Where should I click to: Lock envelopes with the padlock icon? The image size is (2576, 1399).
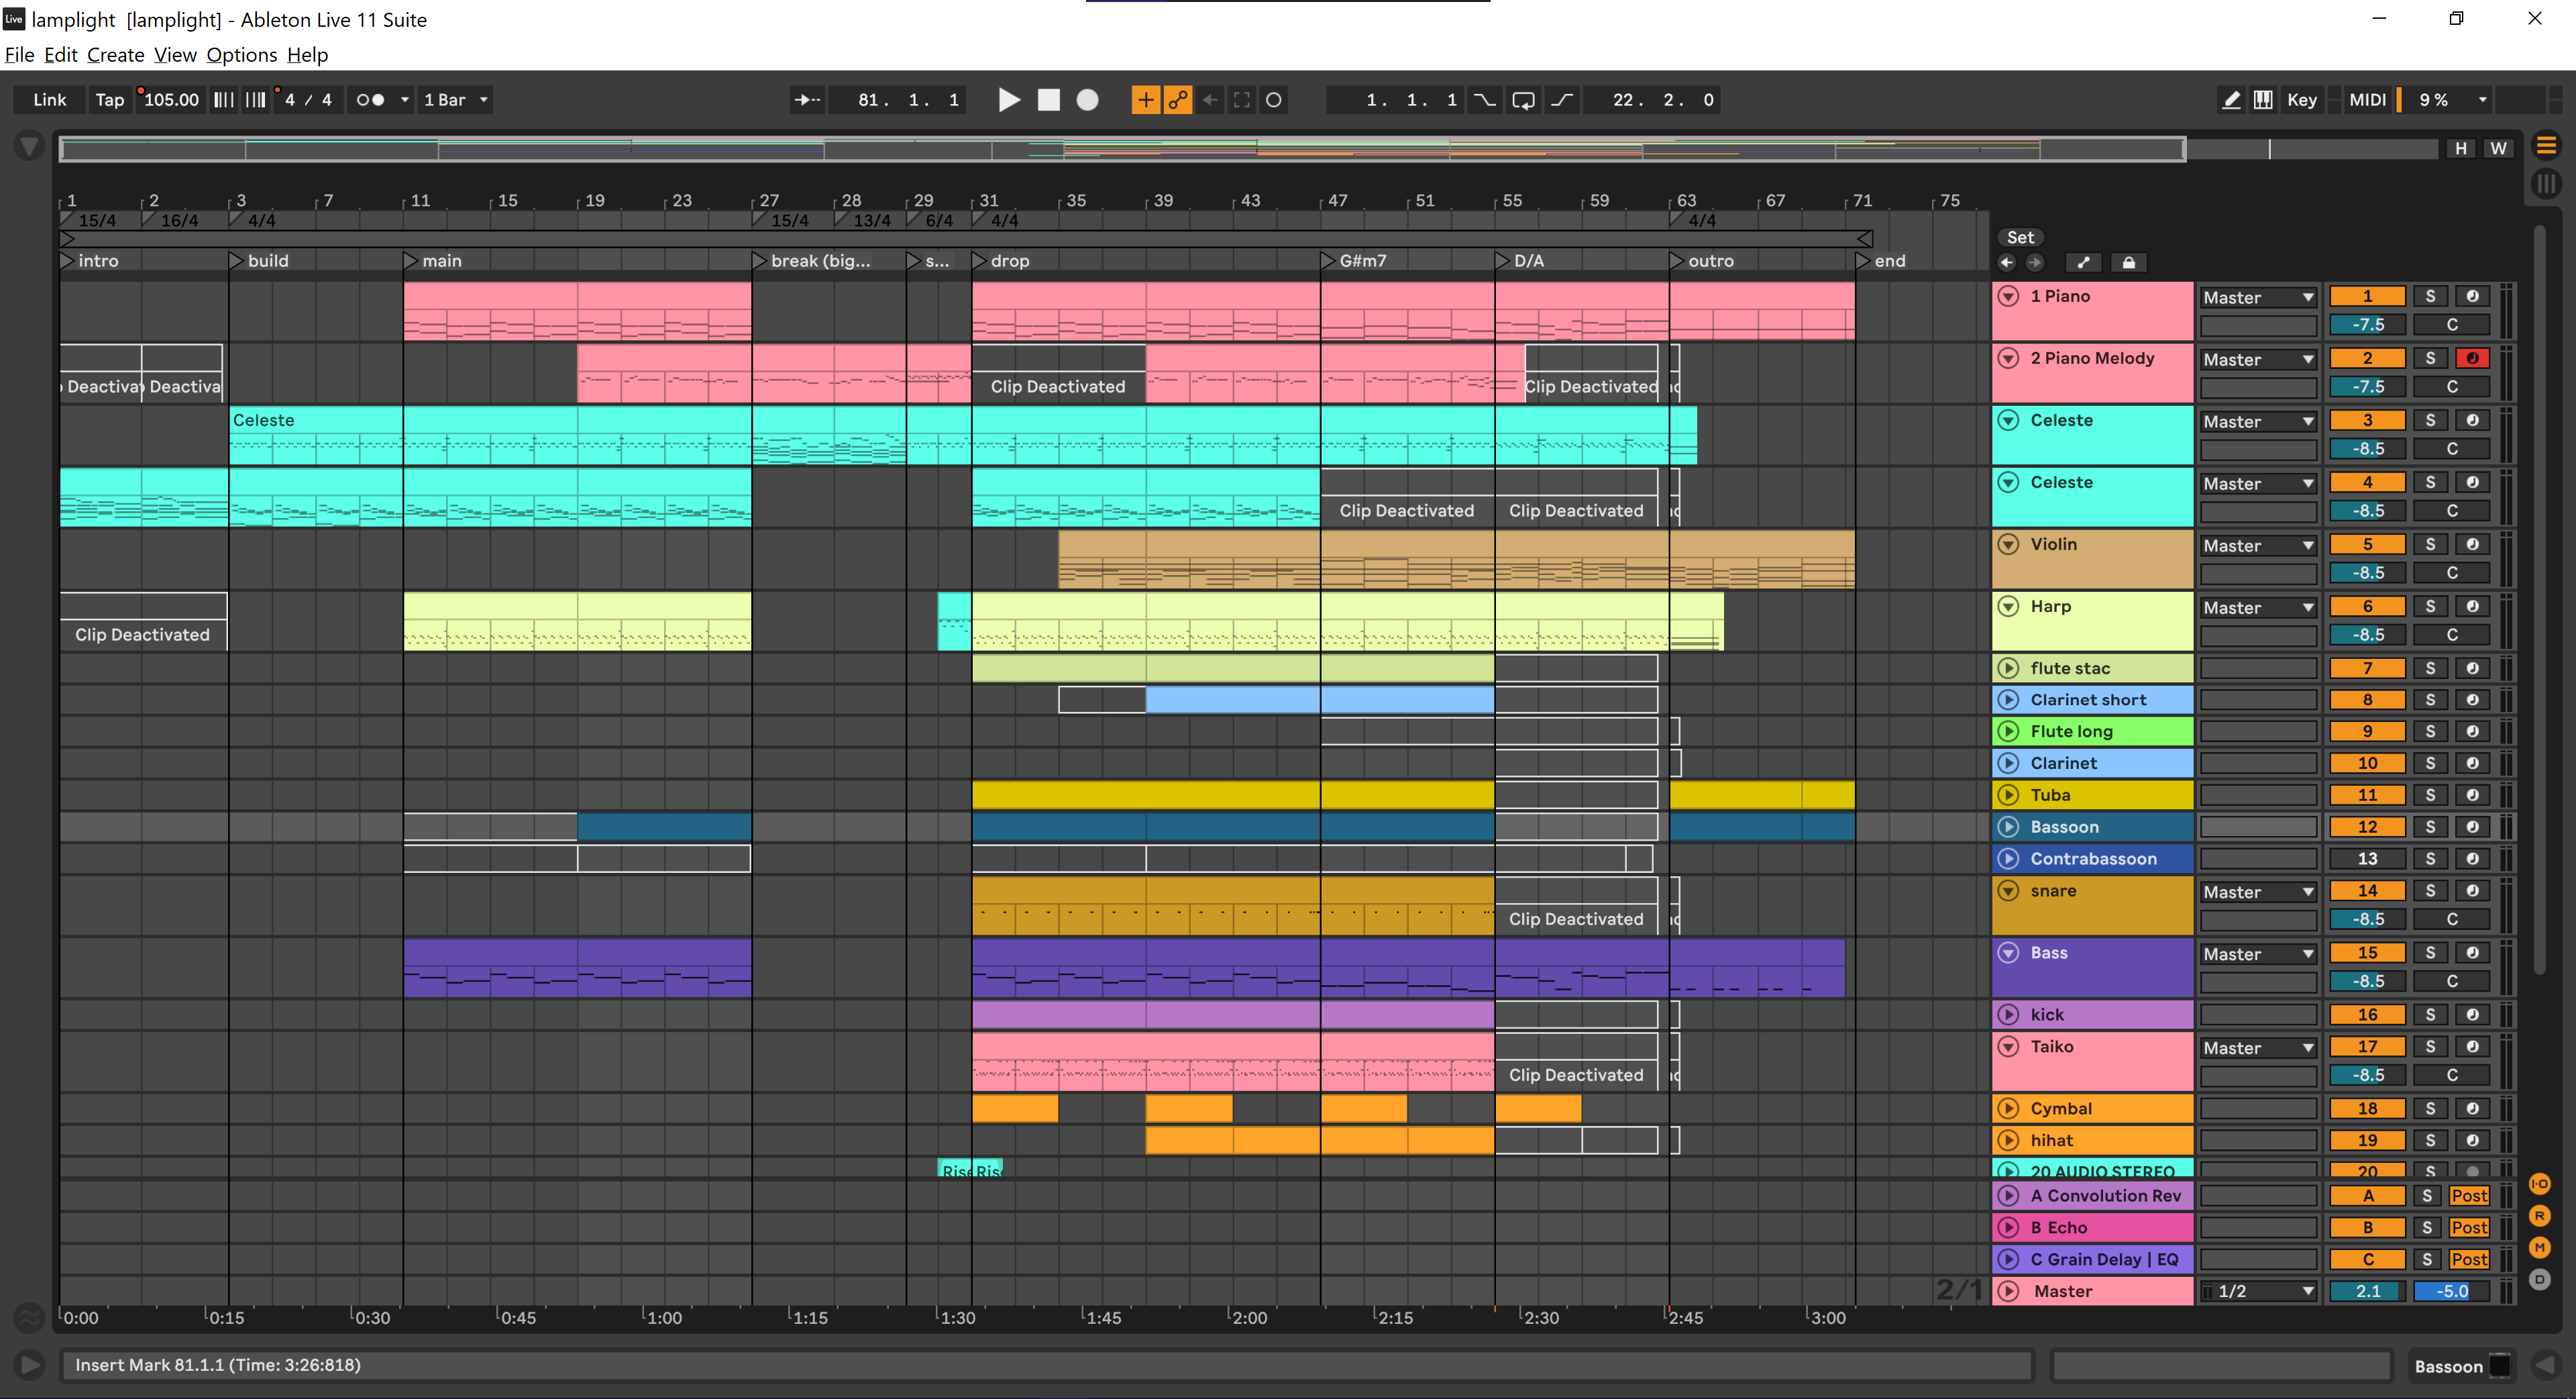click(x=2128, y=263)
